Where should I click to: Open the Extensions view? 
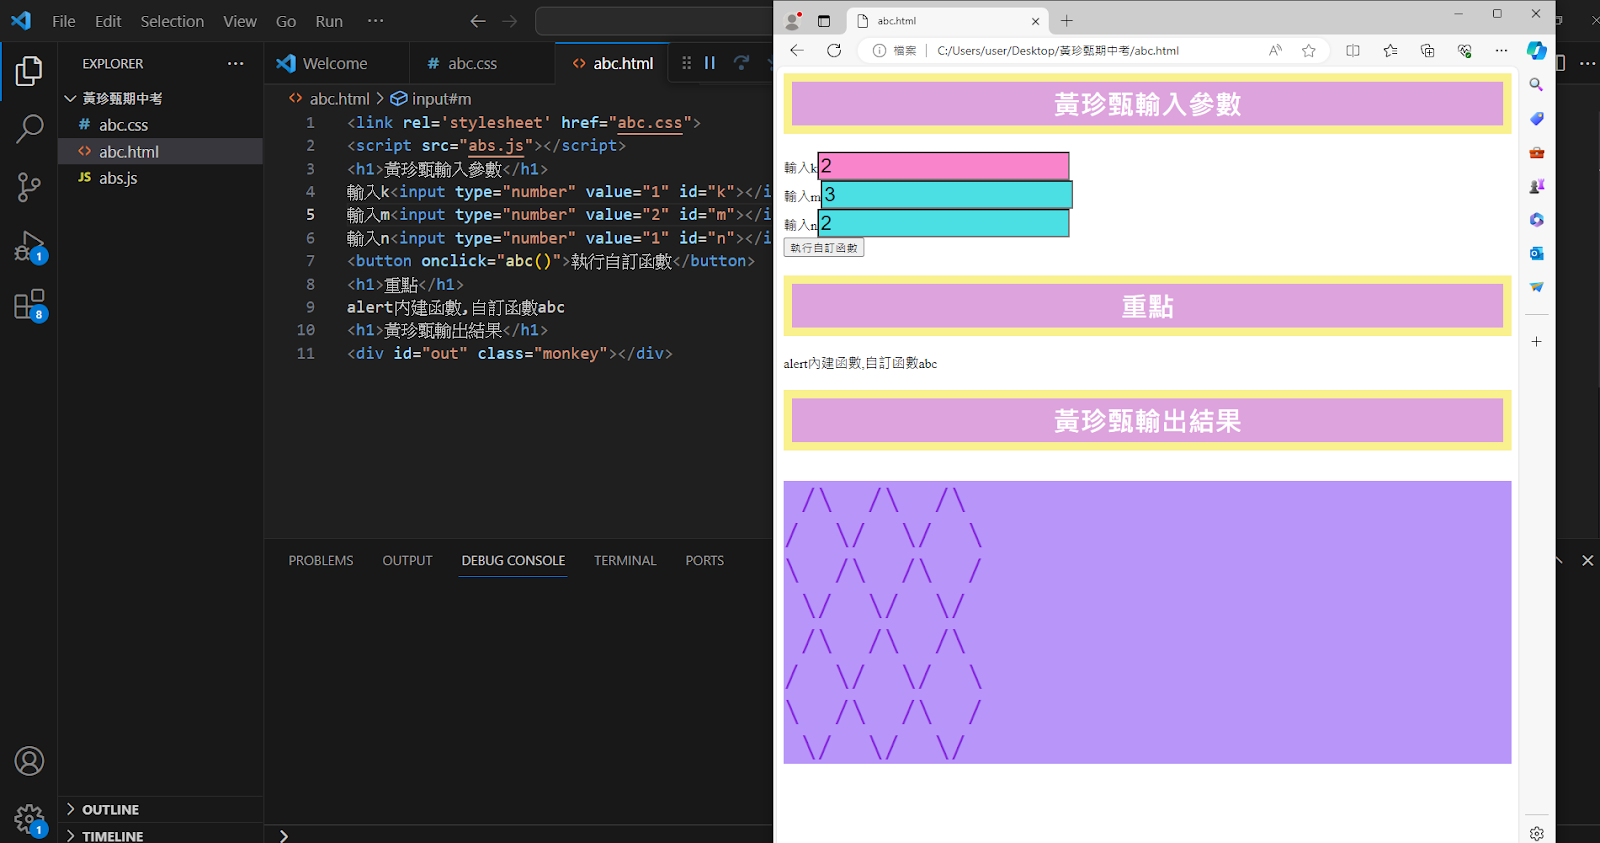[x=29, y=304]
